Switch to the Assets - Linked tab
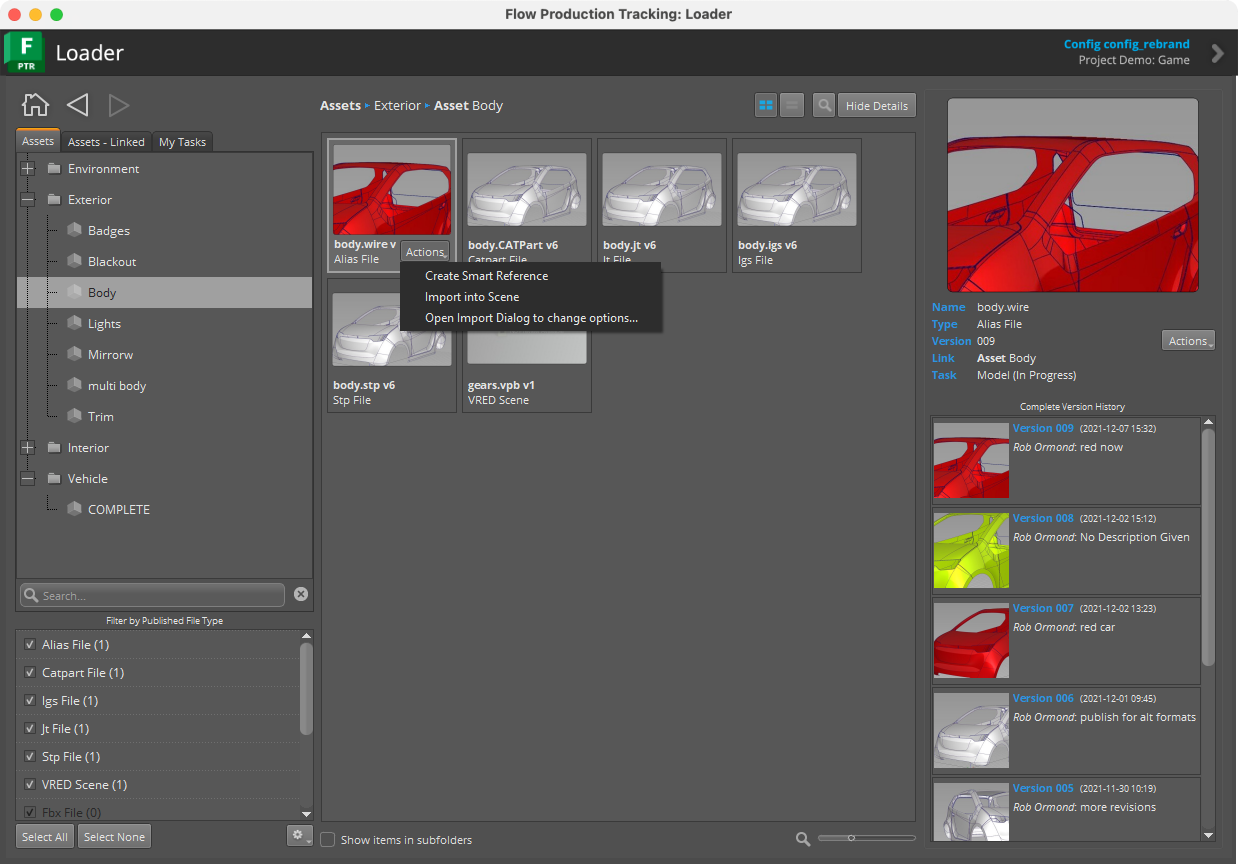1238x864 pixels. (x=106, y=142)
